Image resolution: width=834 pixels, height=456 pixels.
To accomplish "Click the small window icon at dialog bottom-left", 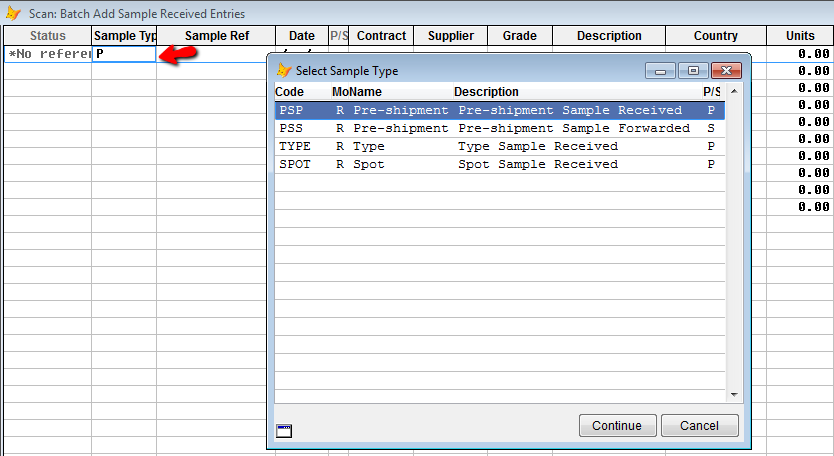I will click(284, 430).
